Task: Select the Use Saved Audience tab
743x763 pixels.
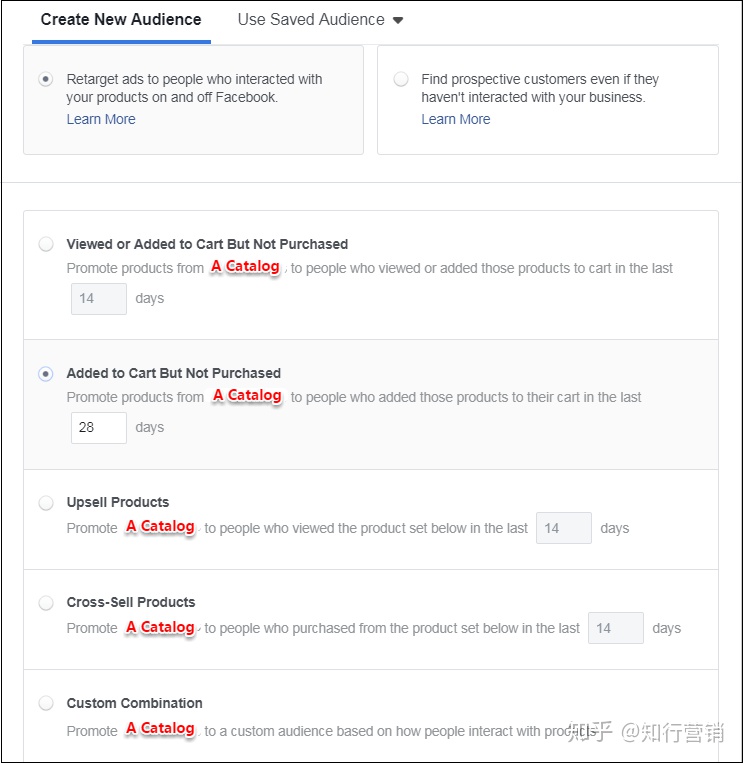Action: pyautogui.click(x=311, y=19)
